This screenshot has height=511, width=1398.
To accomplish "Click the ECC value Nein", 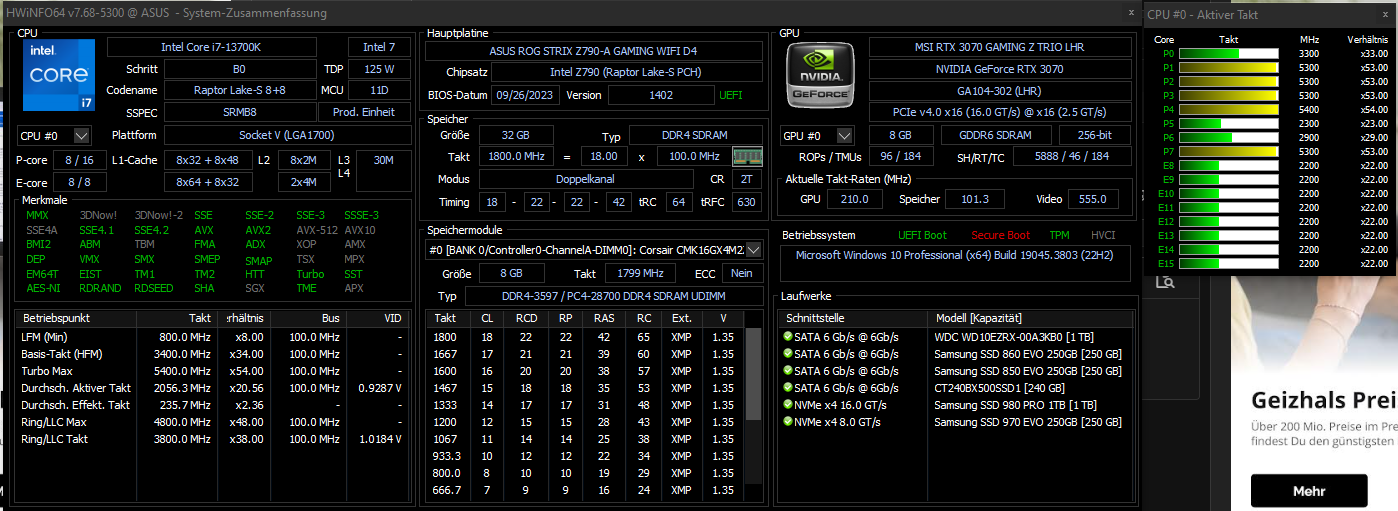I will [x=741, y=273].
